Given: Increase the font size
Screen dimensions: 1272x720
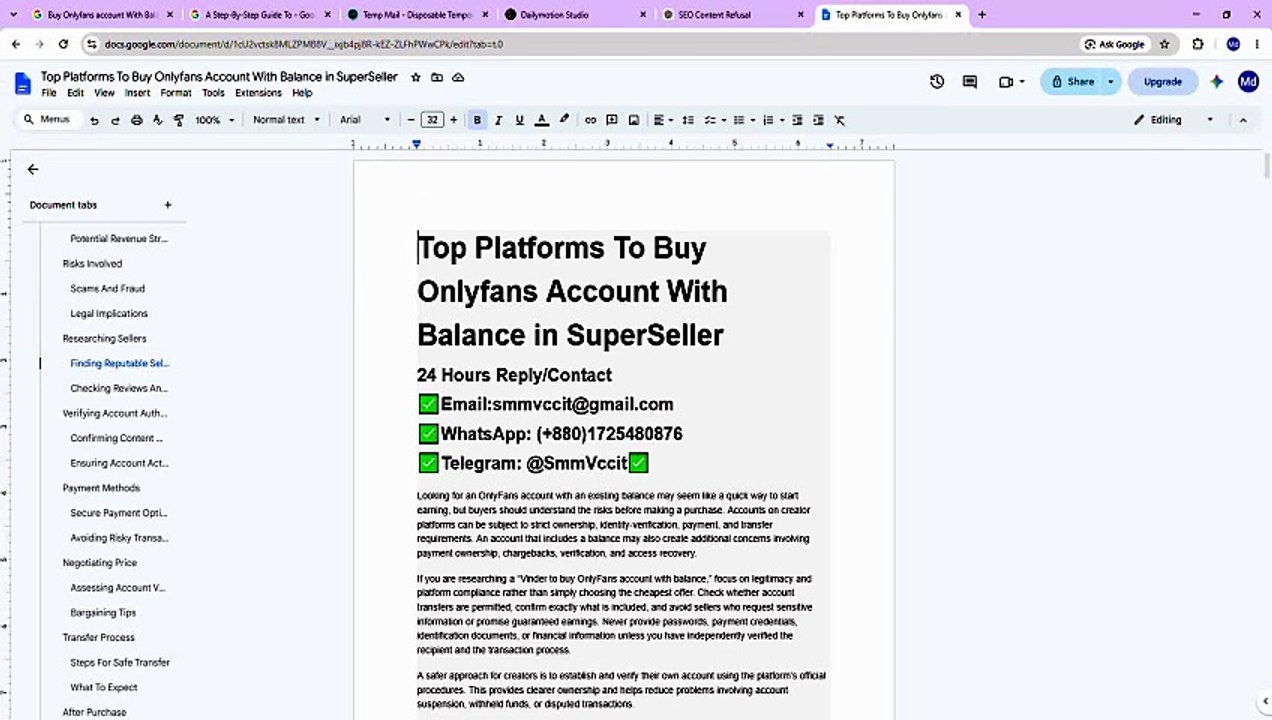Looking at the screenshot, I should 453,120.
